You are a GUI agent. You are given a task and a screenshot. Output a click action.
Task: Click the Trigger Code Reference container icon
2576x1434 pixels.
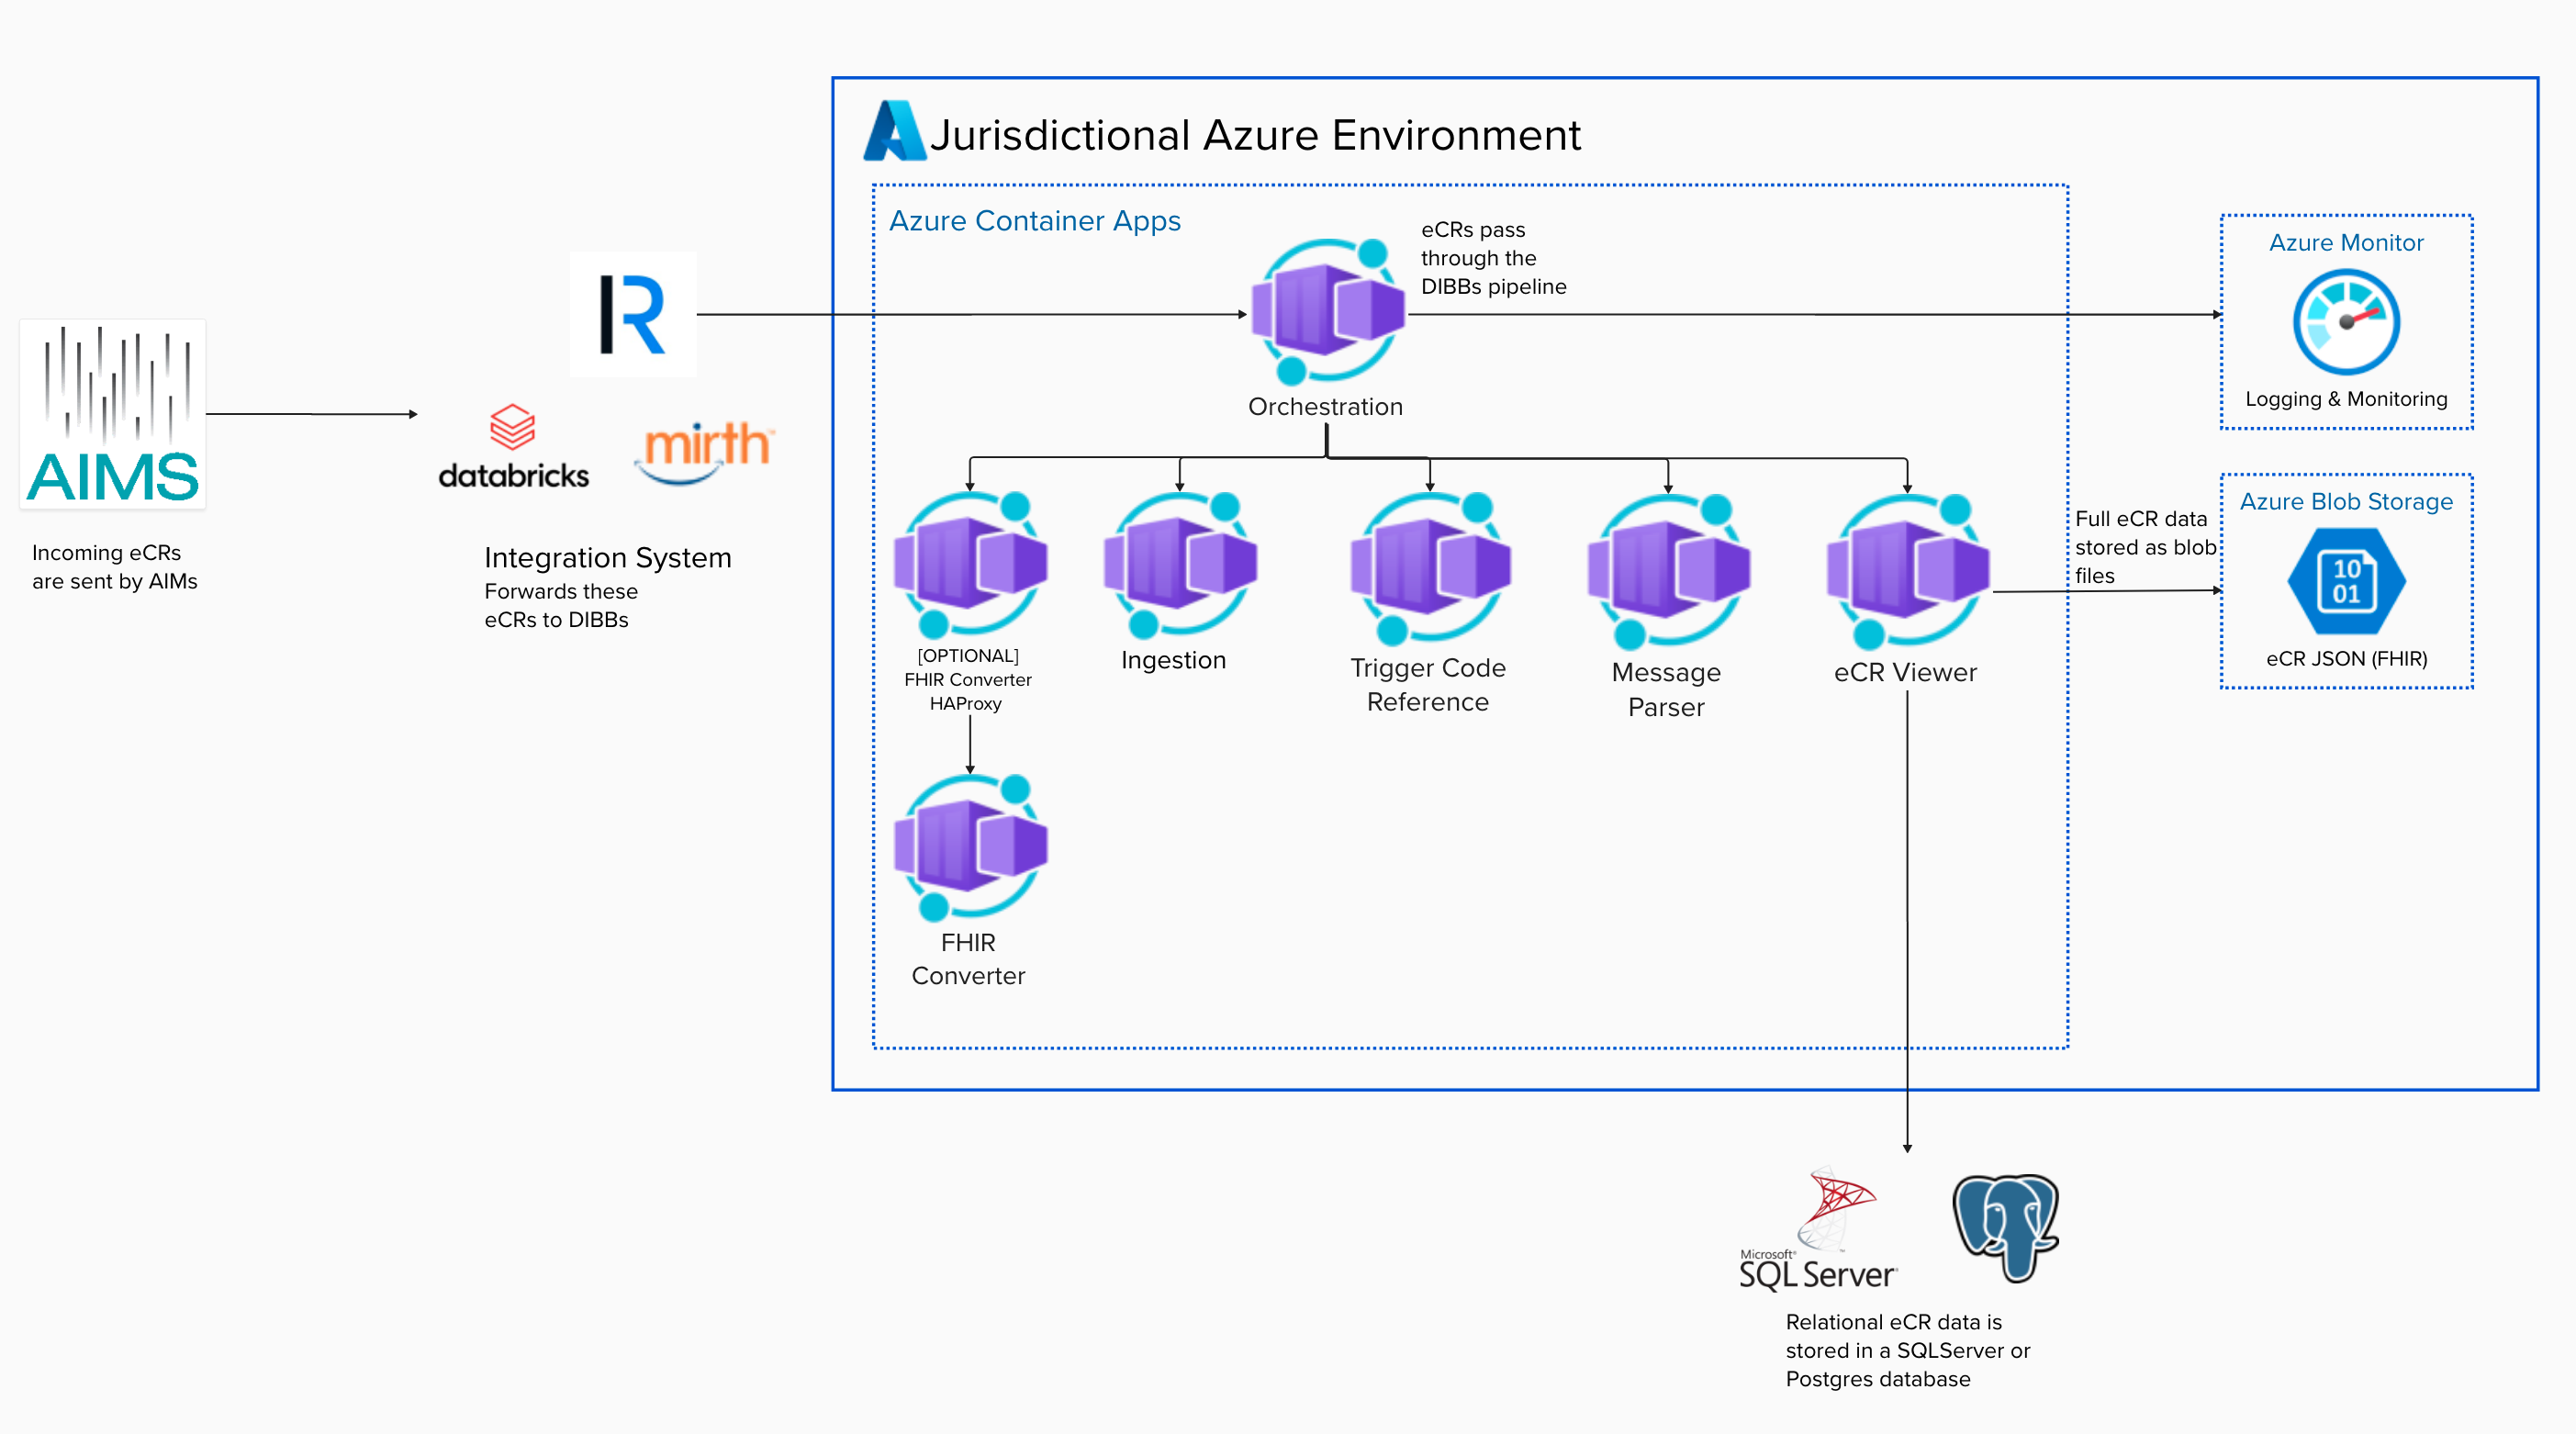tap(1430, 568)
